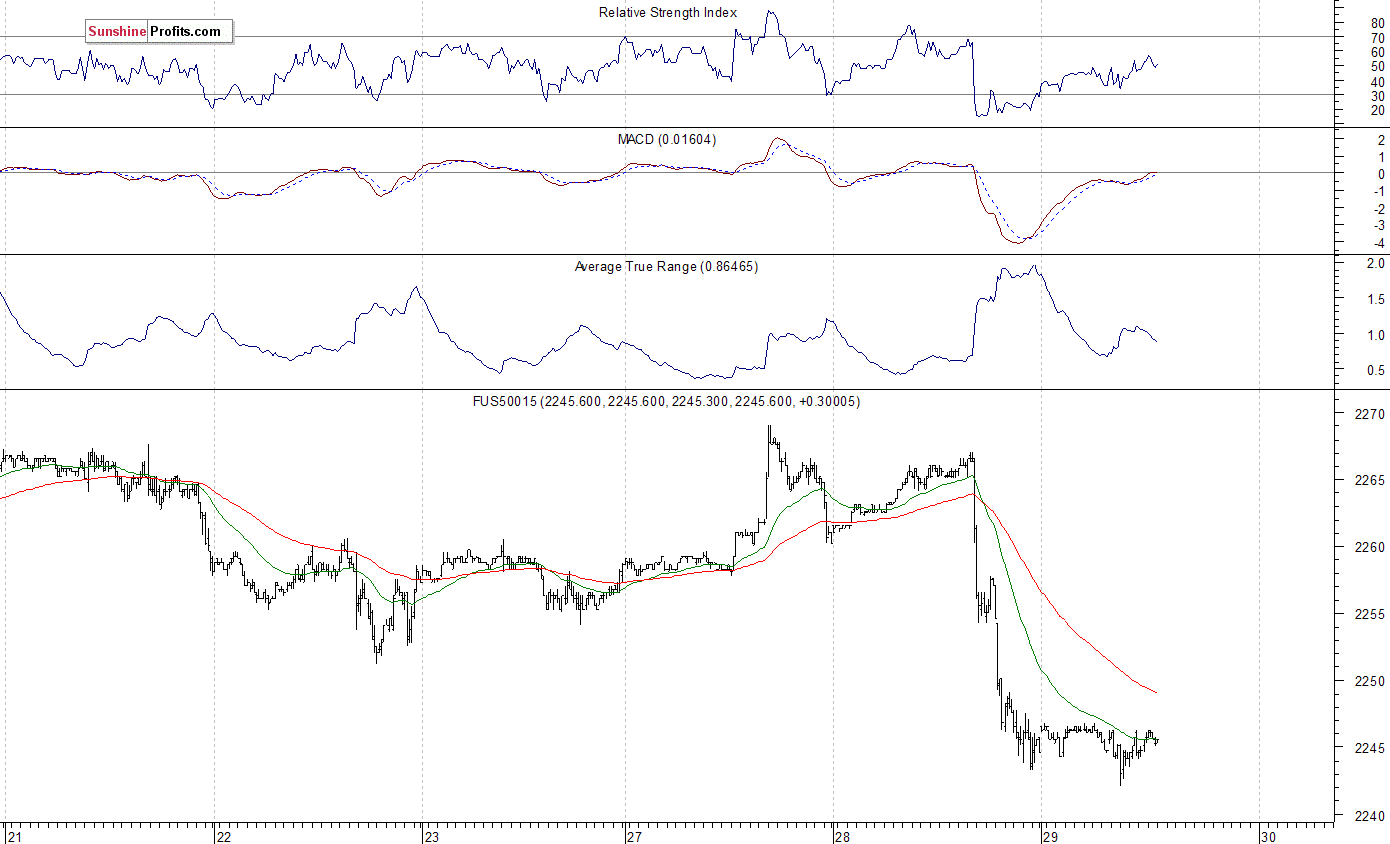Click the 2255 price axis label
Image resolution: width=1390 pixels, height=844 pixels.
[x=1370, y=615]
